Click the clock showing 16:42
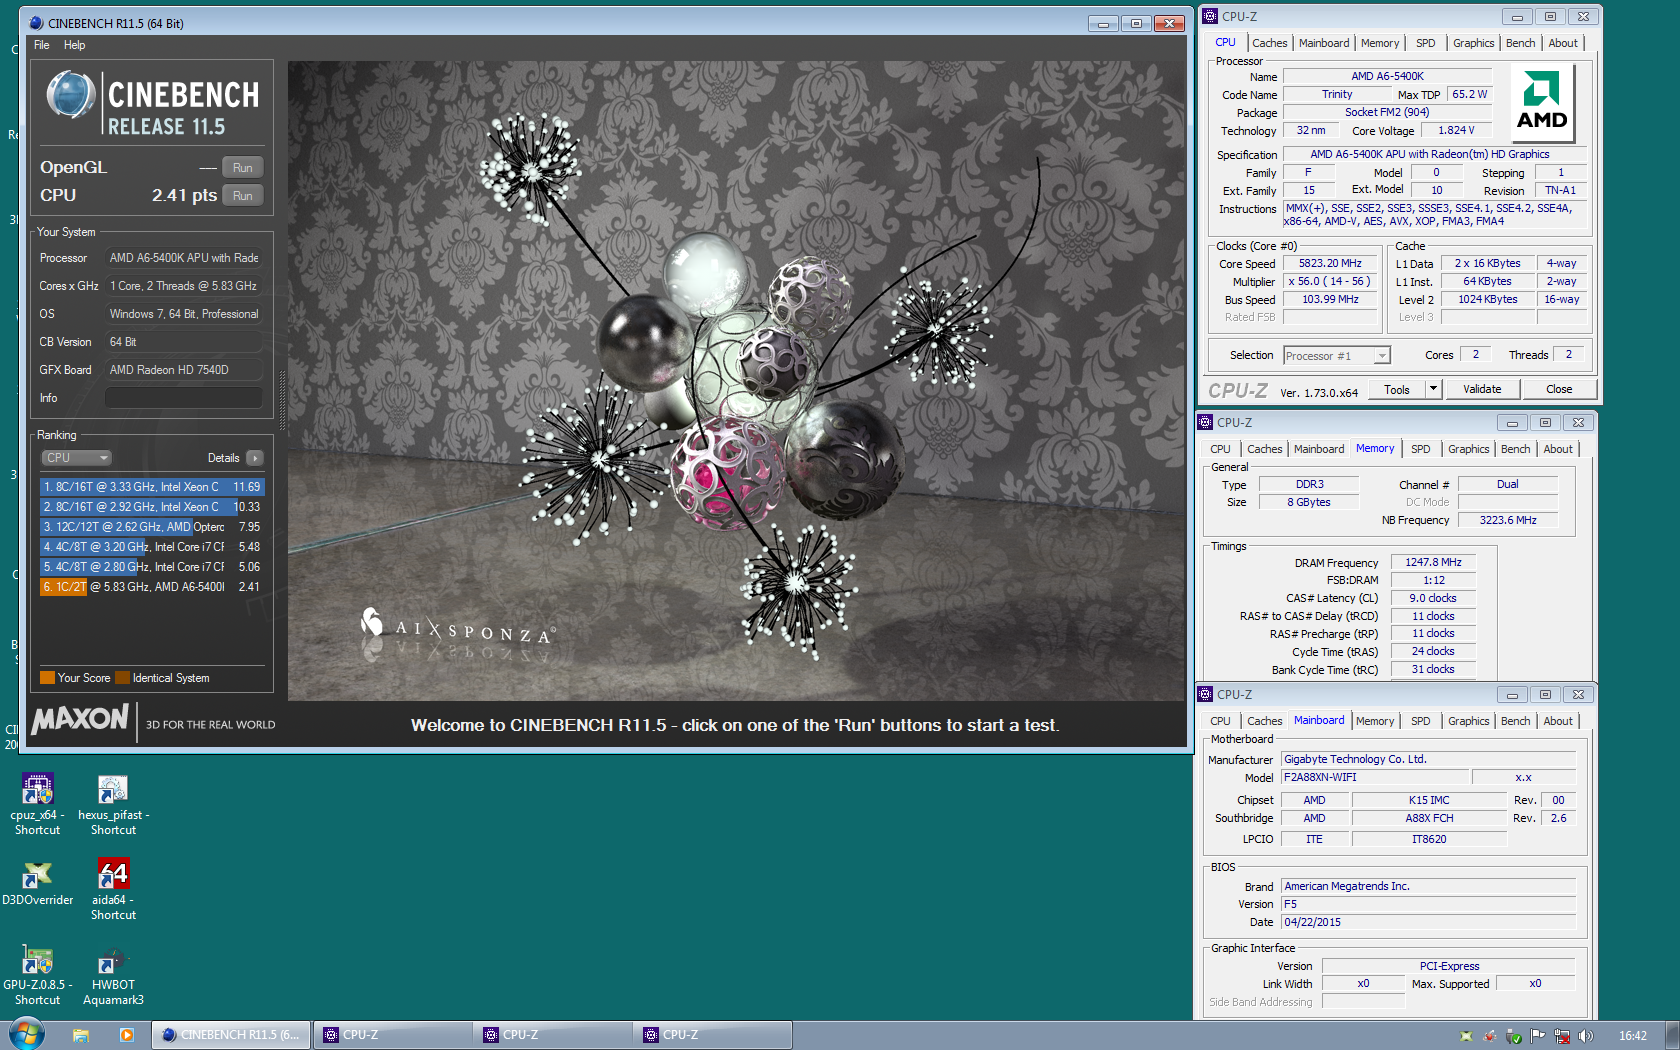1680x1050 pixels. [1633, 1036]
